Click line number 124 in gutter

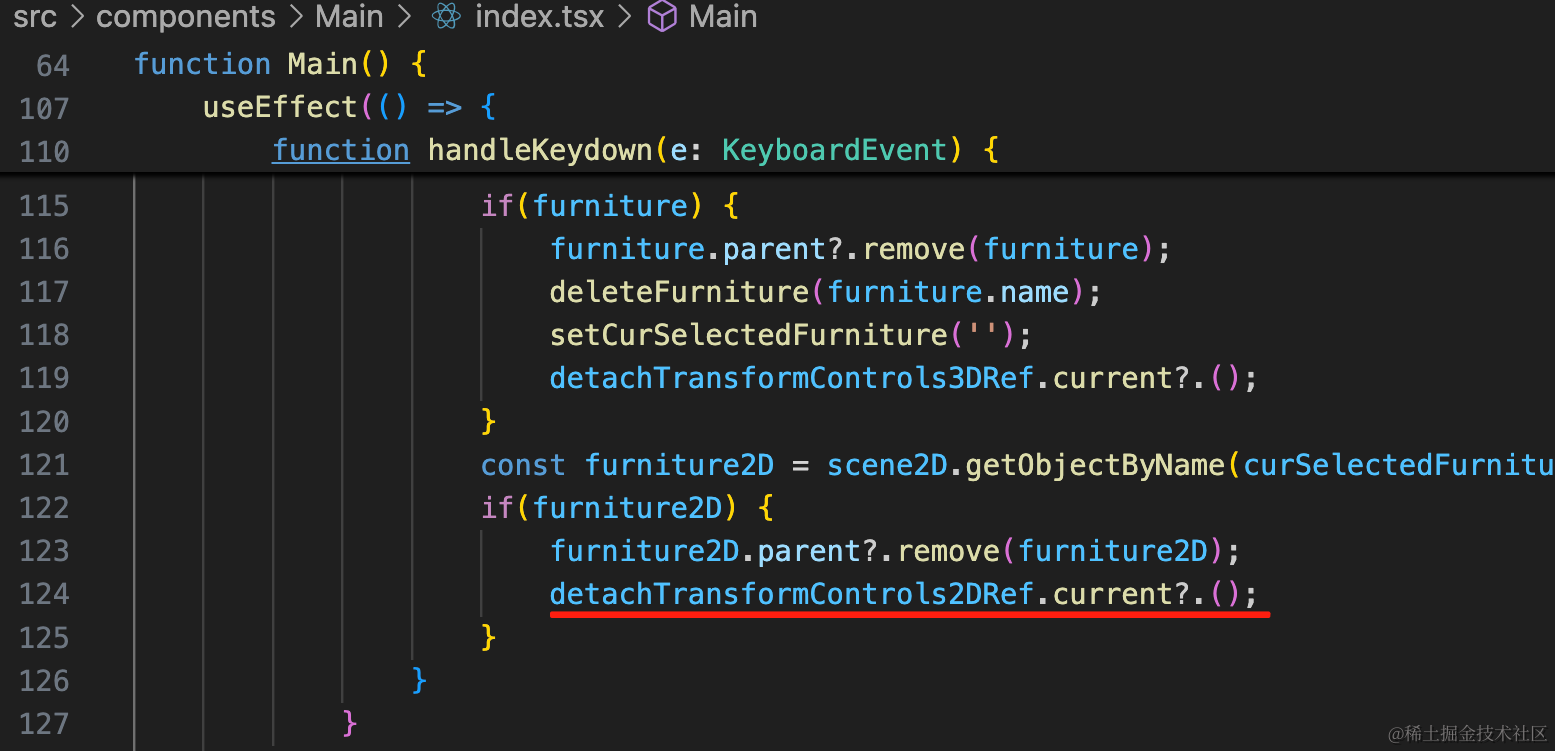pyautogui.click(x=44, y=595)
